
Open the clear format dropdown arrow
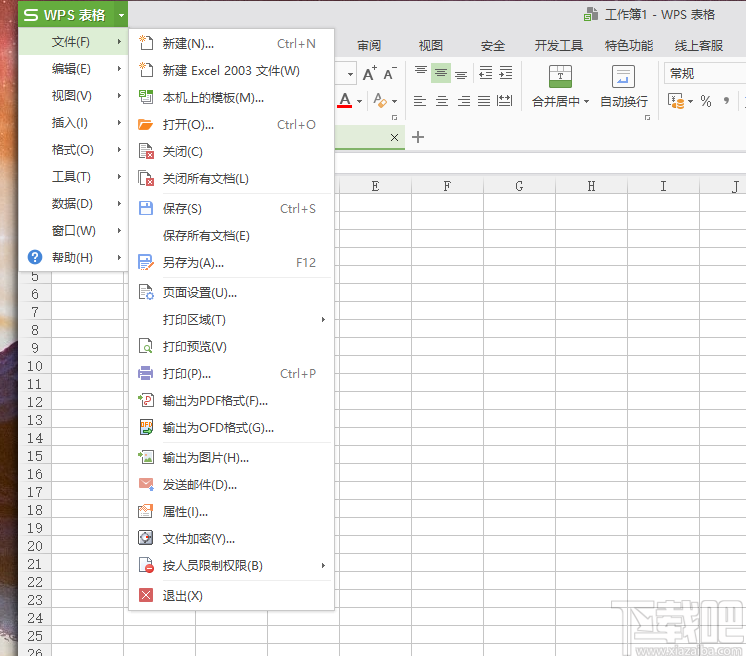point(394,101)
